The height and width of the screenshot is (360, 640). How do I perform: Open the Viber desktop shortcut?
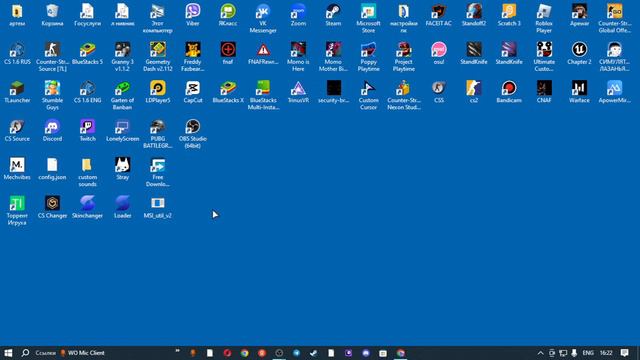193,15
